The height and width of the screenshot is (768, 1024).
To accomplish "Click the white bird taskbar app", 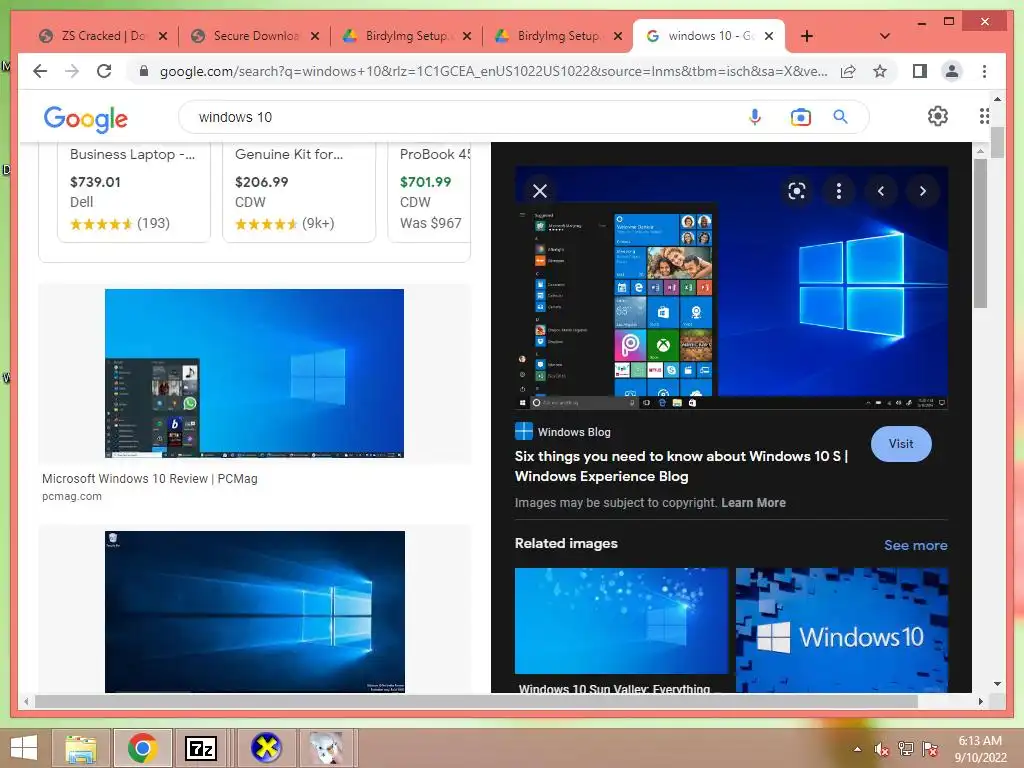I will (327, 748).
